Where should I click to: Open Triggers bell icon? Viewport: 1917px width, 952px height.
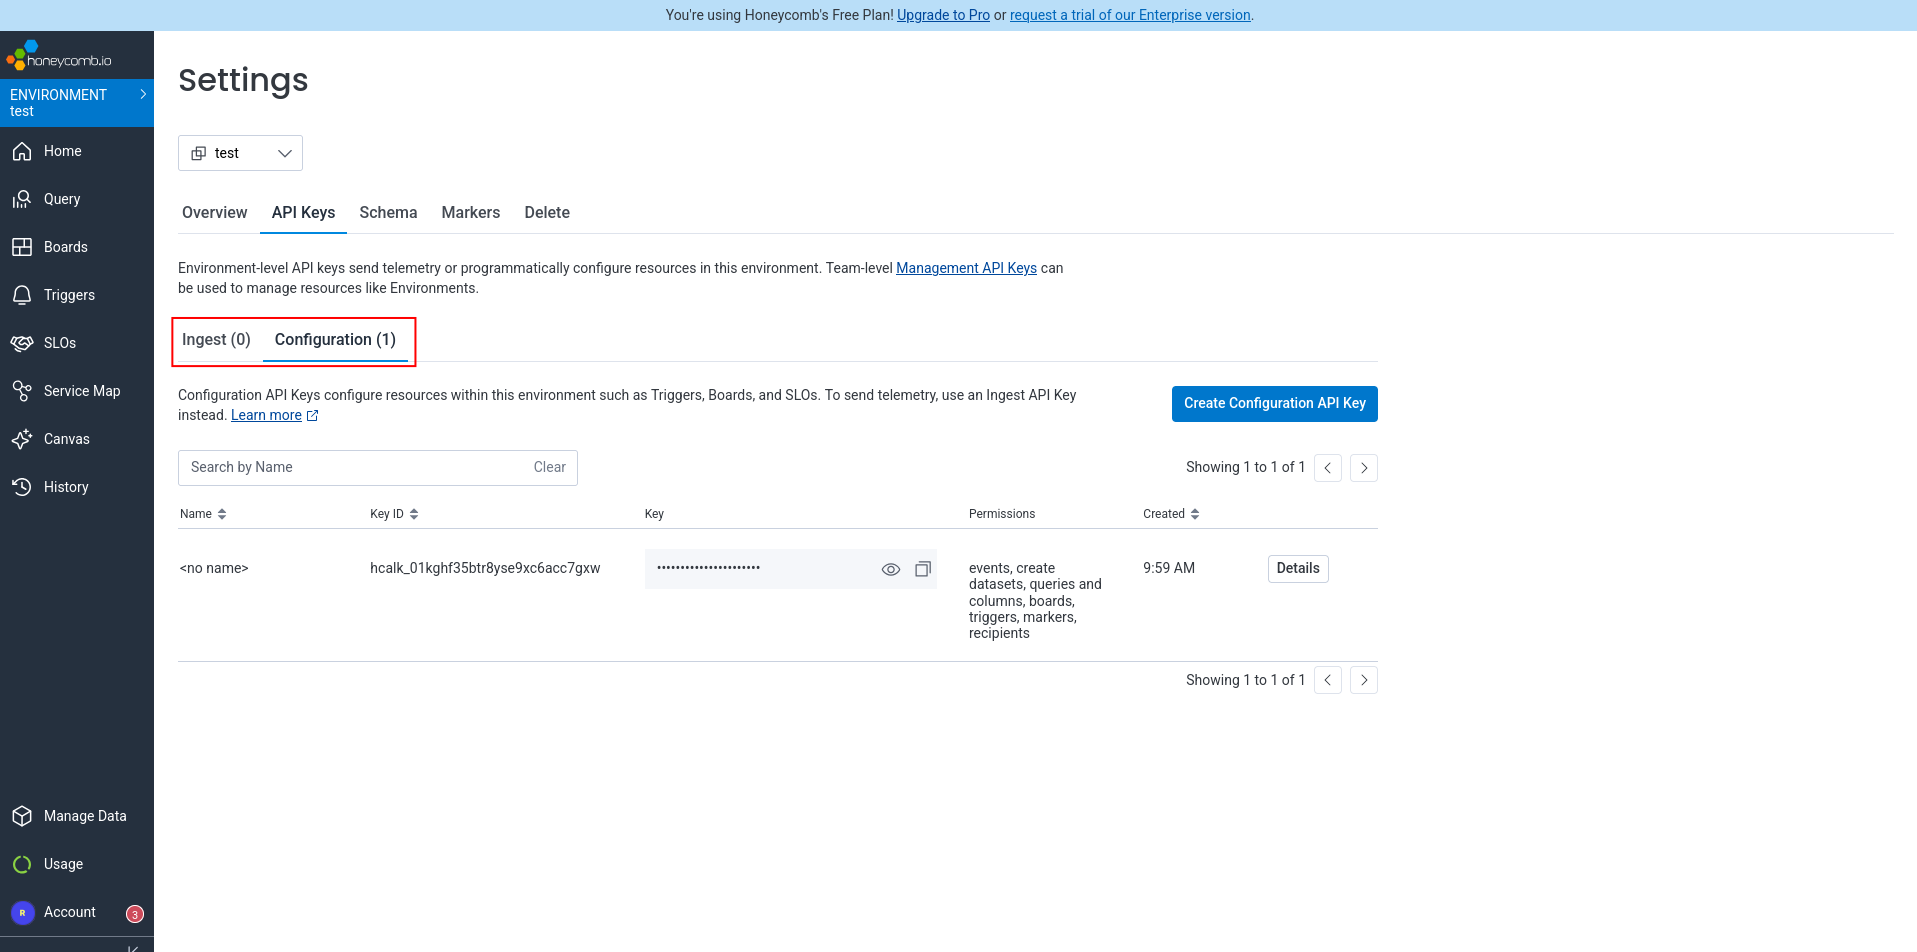22,295
